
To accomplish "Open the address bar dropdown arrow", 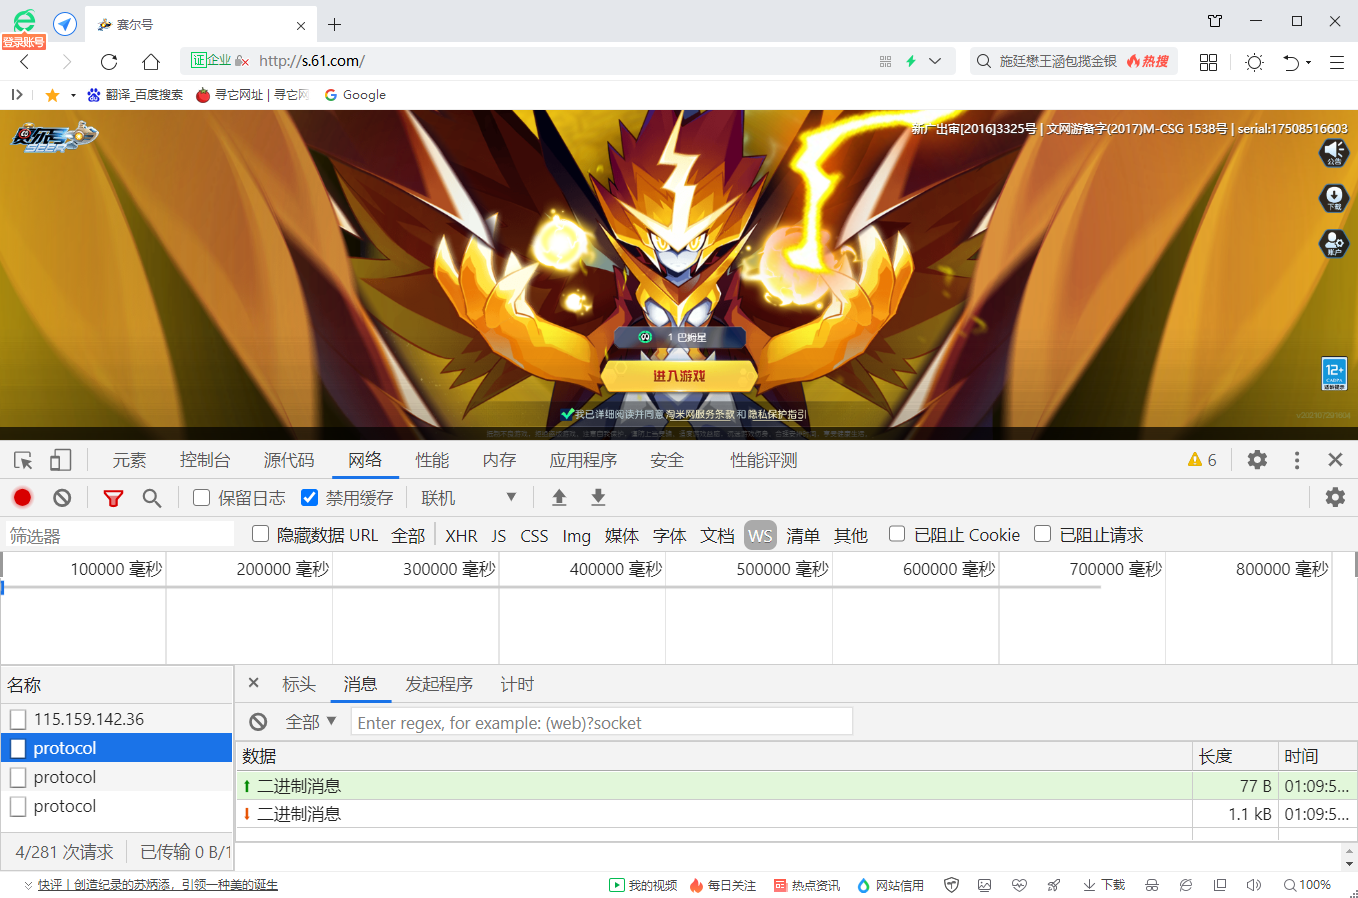I will [x=934, y=61].
